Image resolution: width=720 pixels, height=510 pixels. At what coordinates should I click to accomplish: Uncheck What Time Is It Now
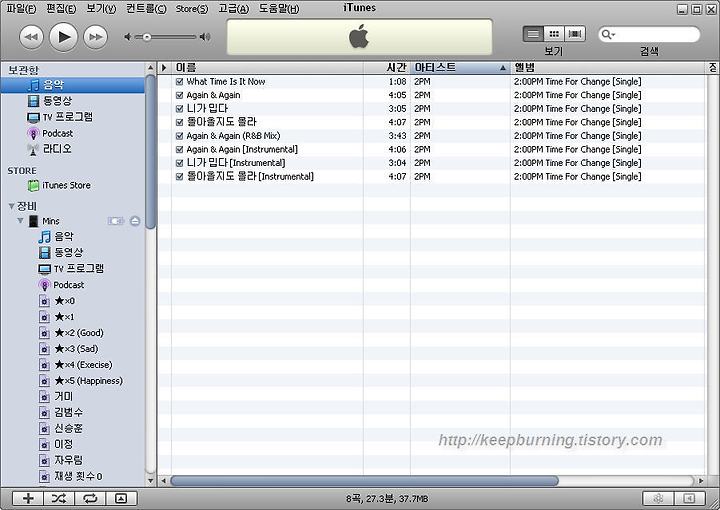180,82
